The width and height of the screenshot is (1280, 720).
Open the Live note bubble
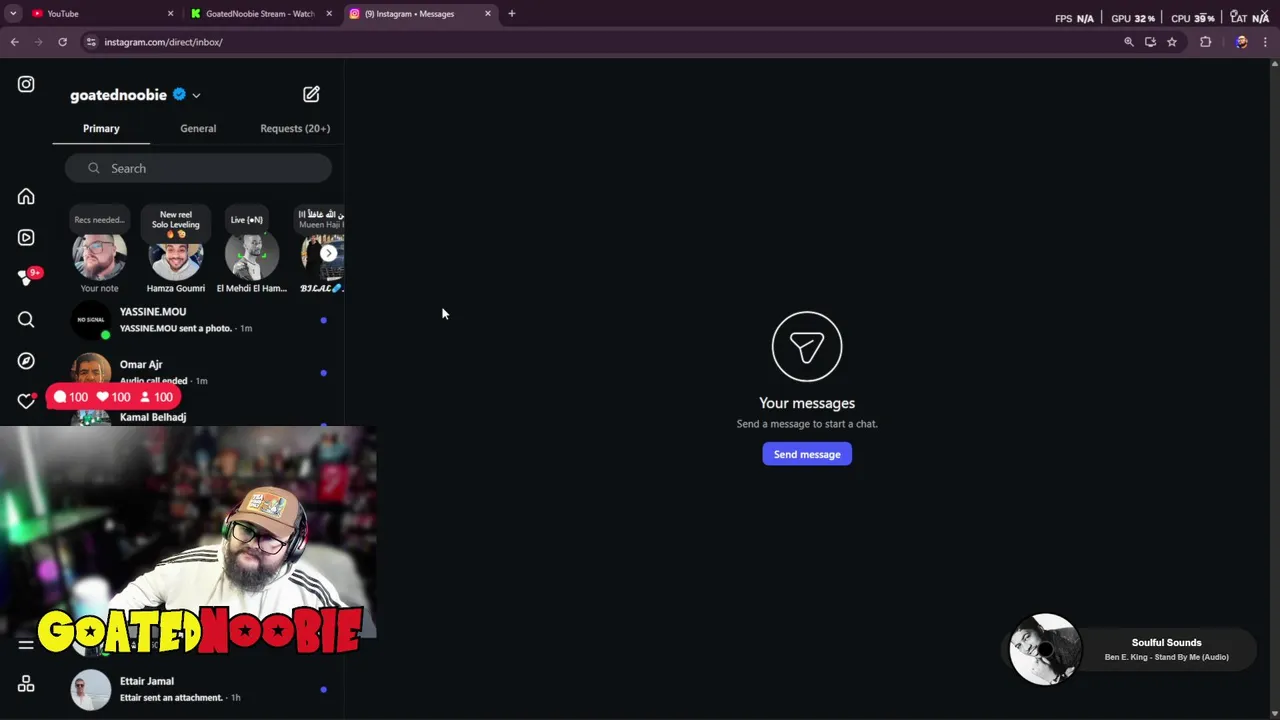[247, 220]
